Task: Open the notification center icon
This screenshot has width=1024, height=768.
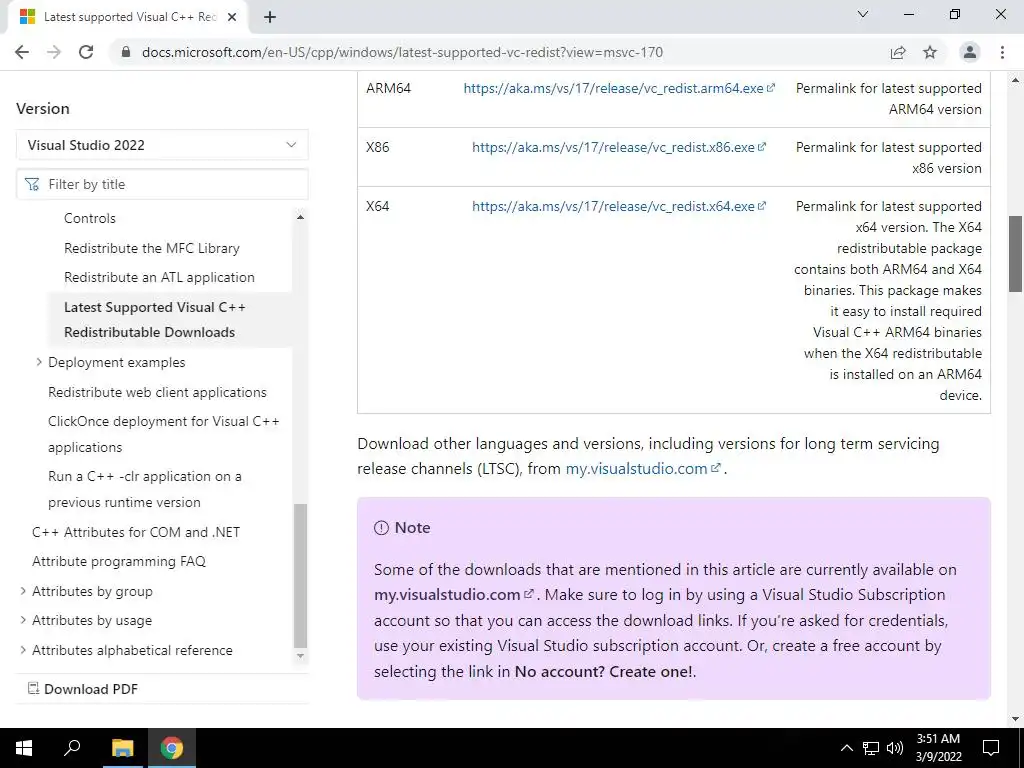Action: click(991, 748)
